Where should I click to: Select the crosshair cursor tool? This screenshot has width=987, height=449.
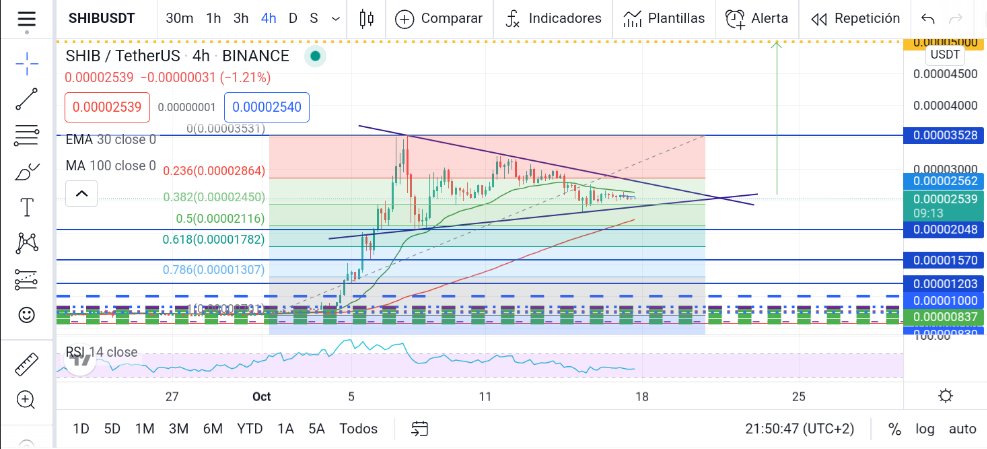coord(26,63)
